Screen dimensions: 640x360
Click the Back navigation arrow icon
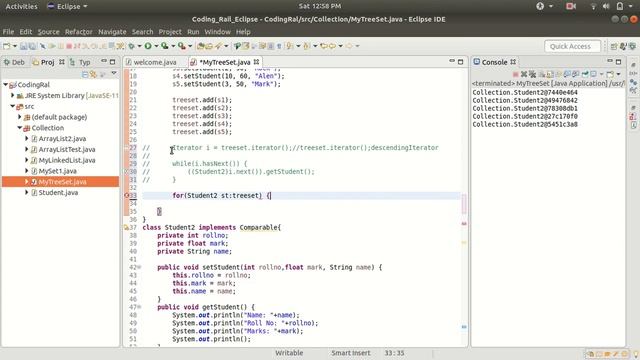331,46
